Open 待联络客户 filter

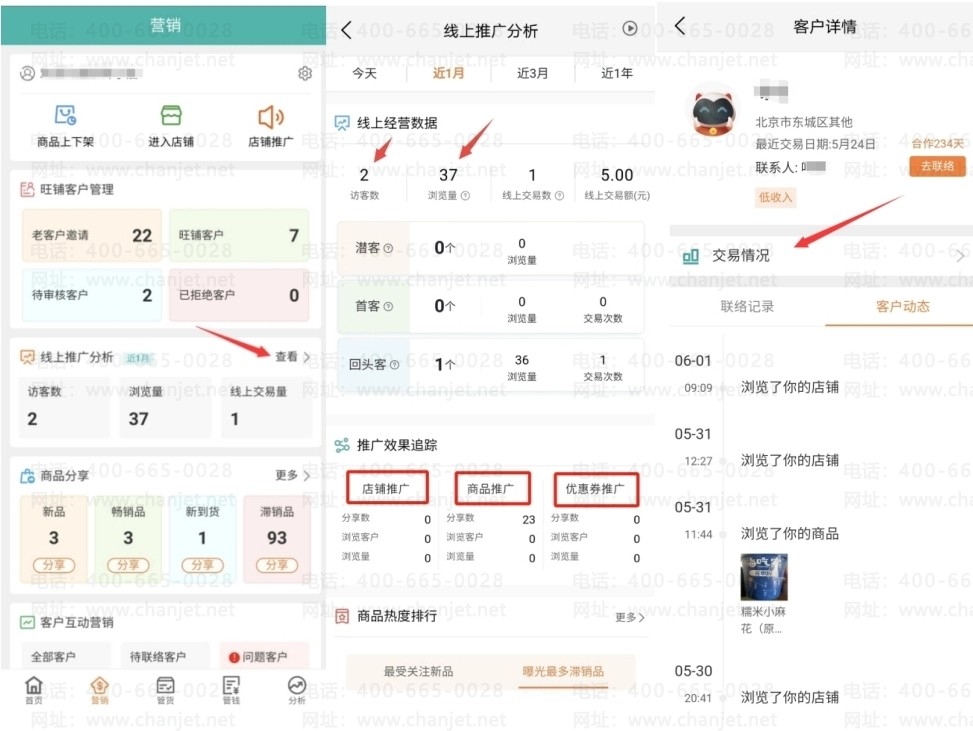(164, 657)
